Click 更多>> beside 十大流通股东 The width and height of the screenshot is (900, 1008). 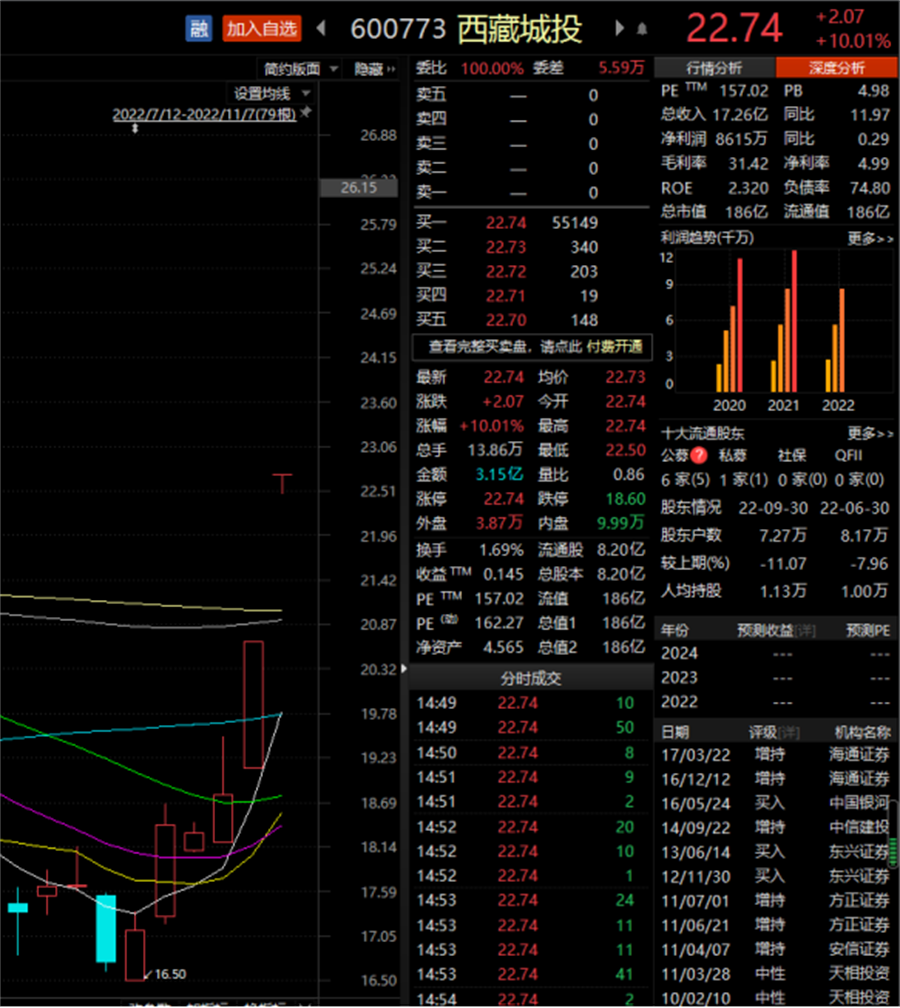(x=870, y=433)
